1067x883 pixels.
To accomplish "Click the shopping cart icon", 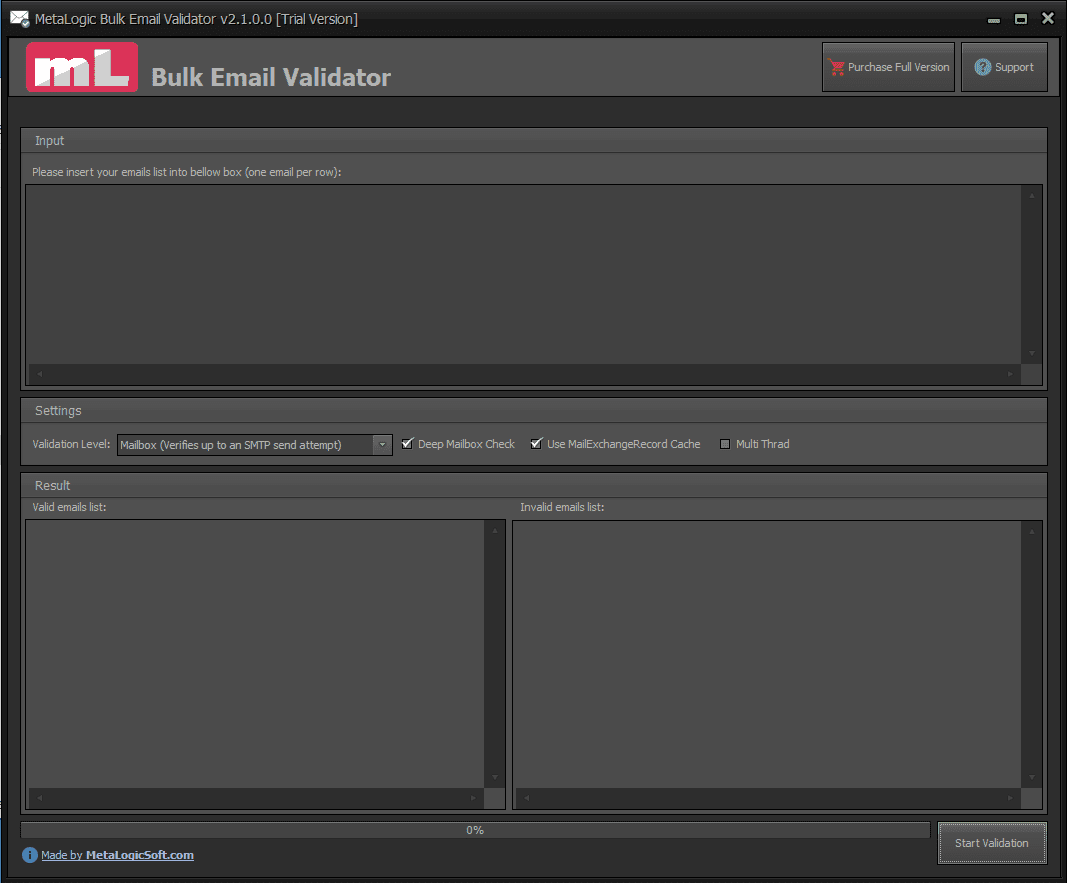I will [x=836, y=67].
